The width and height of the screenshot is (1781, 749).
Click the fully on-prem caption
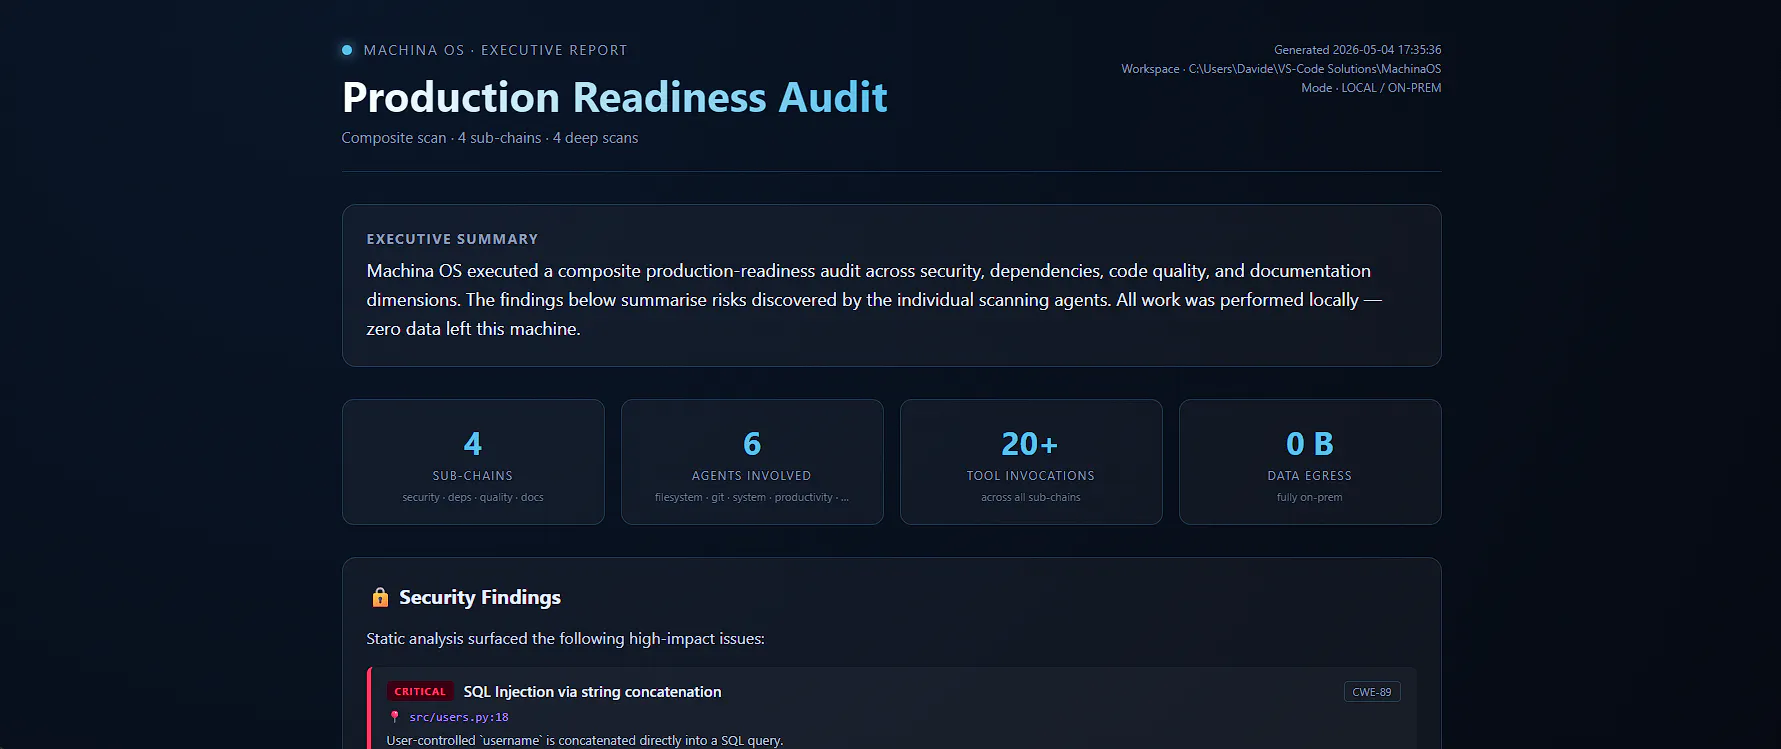click(x=1310, y=497)
